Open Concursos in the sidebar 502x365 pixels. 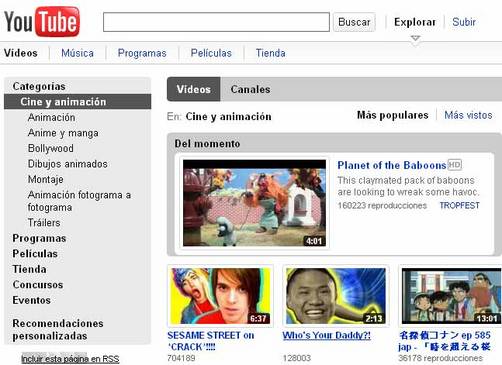click(38, 284)
